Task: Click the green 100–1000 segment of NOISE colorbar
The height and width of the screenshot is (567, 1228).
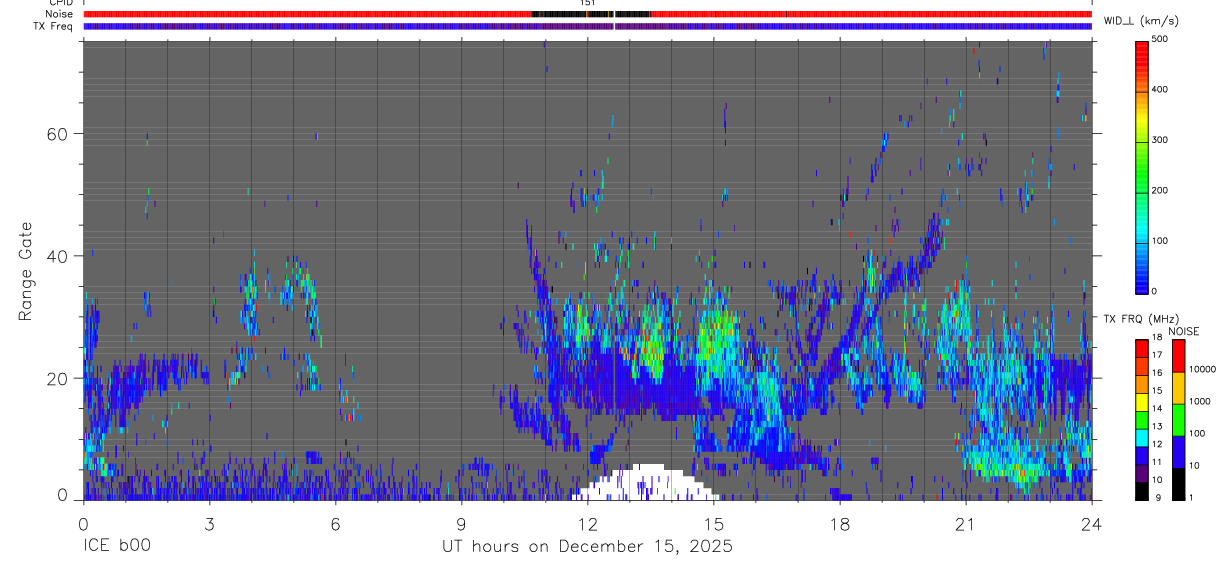Action: click(x=1179, y=419)
